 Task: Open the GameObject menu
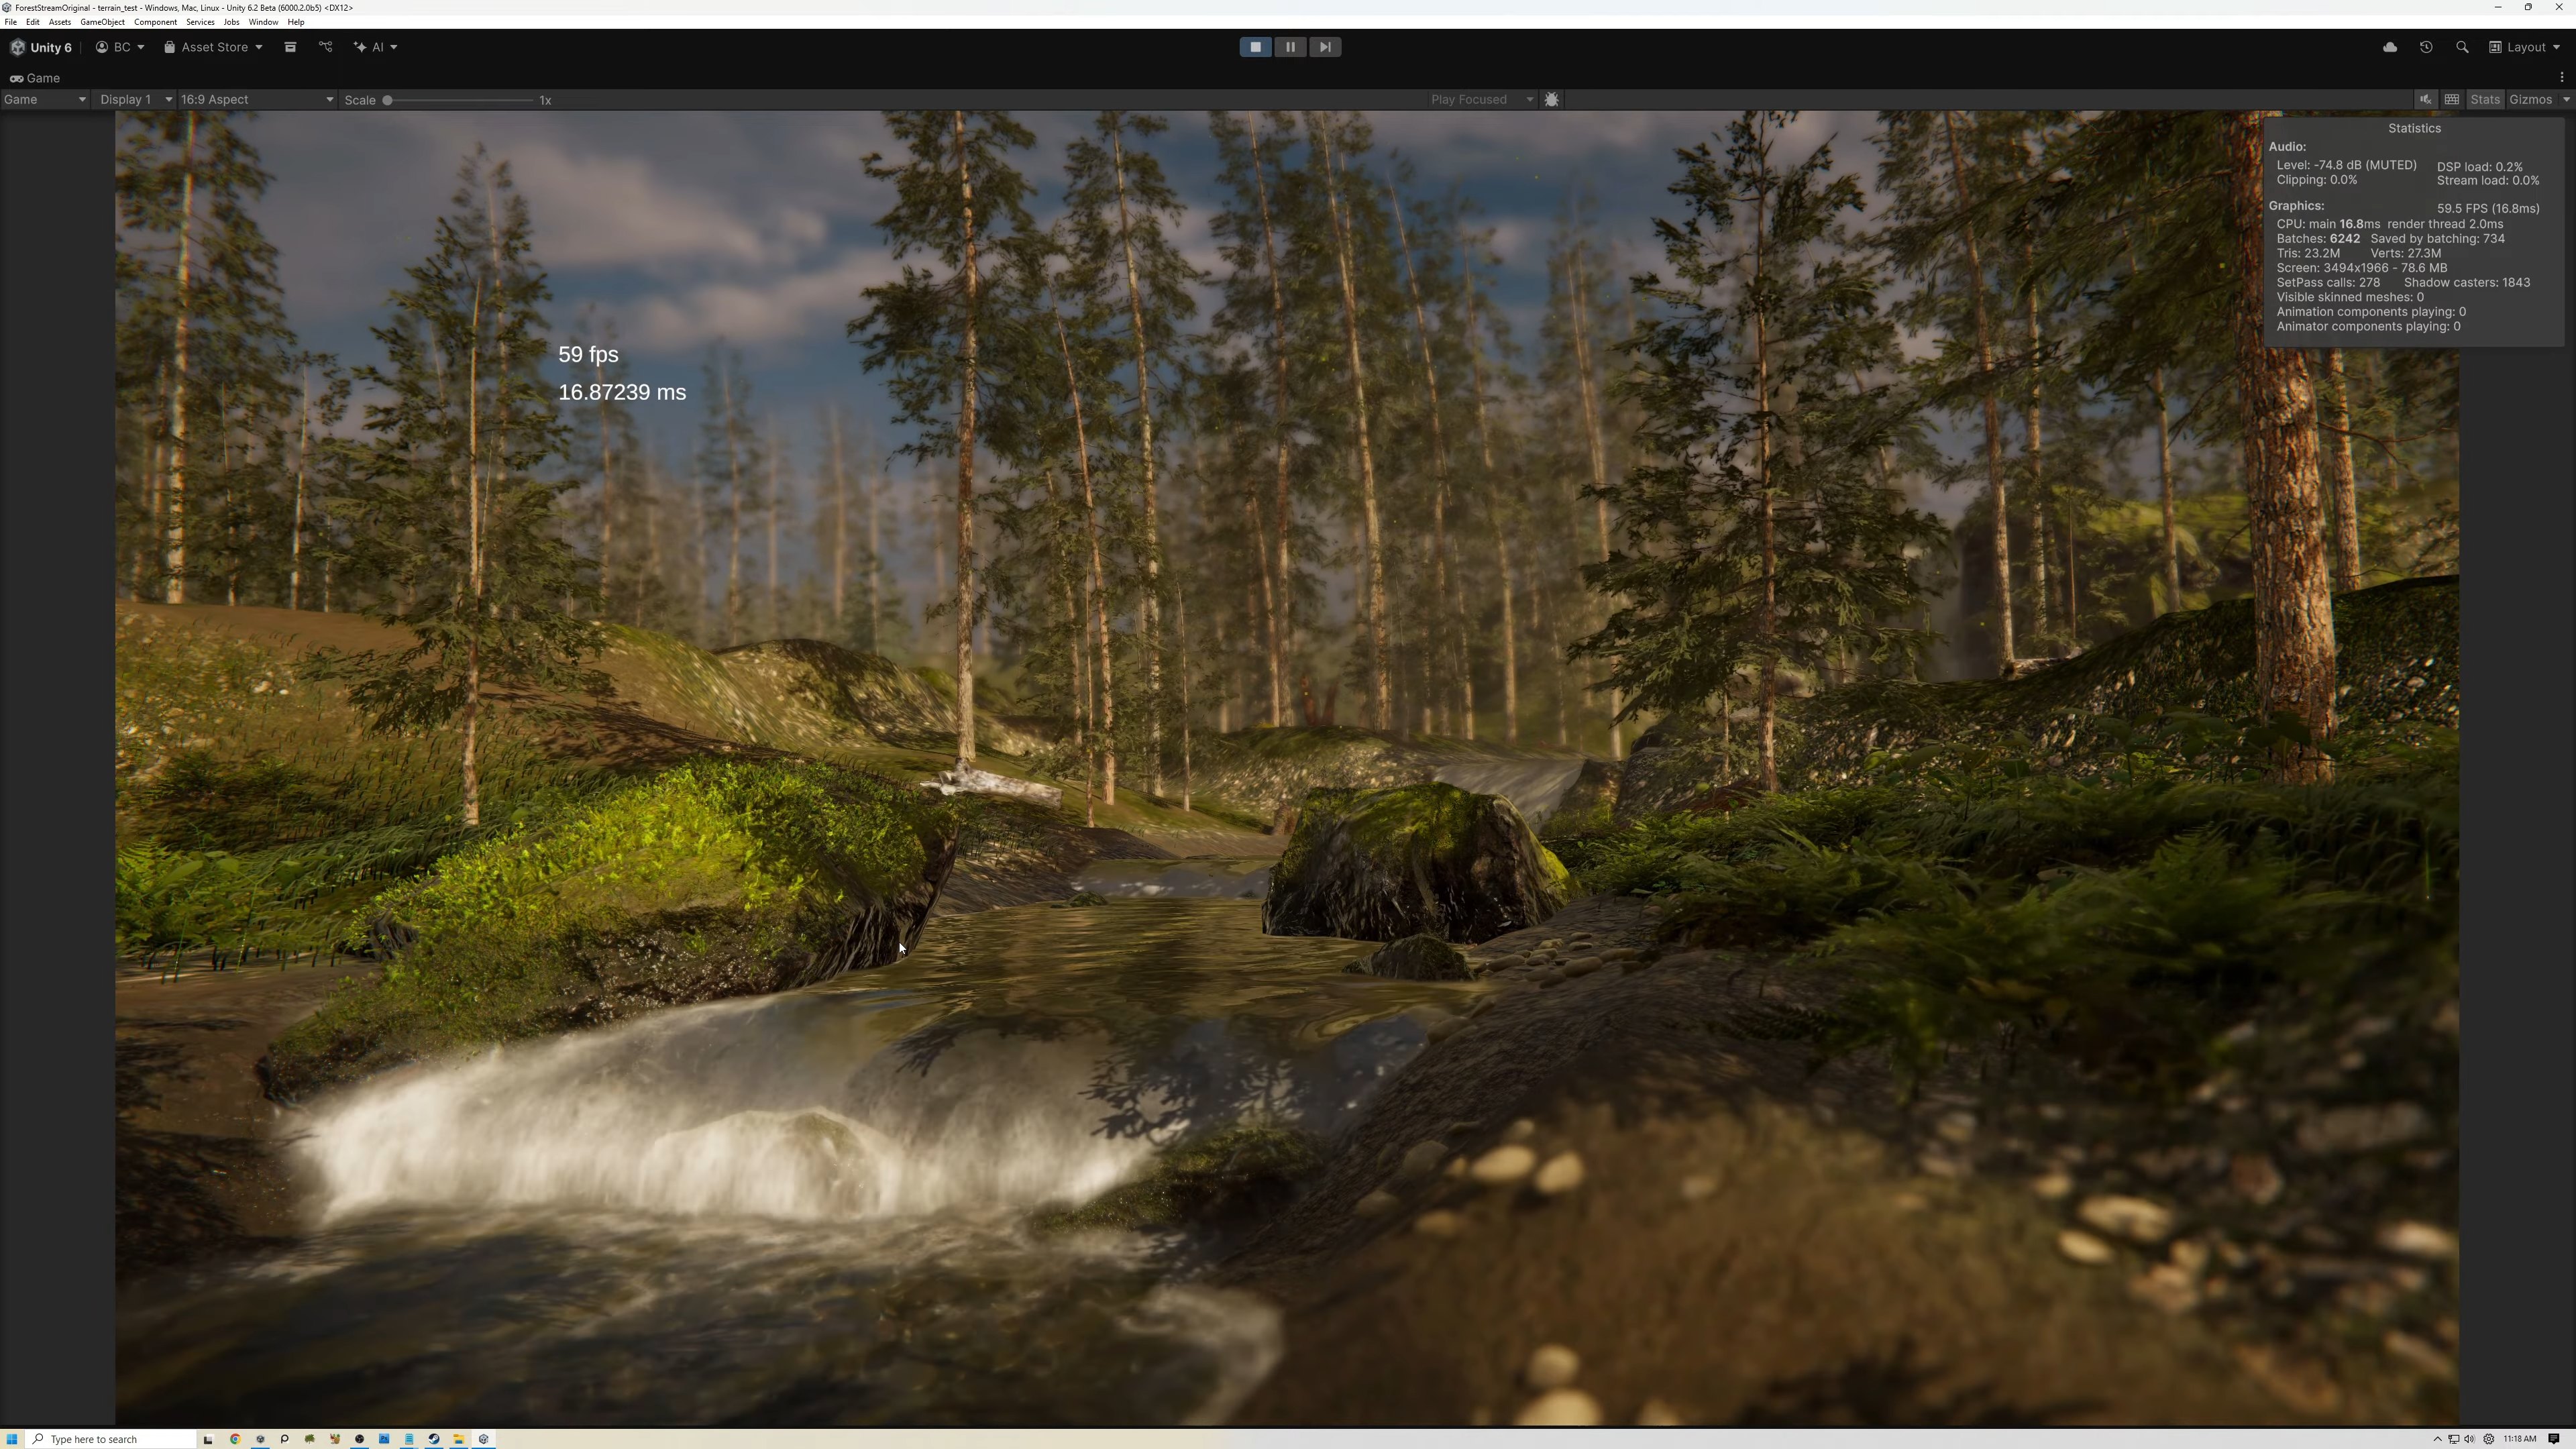102,22
